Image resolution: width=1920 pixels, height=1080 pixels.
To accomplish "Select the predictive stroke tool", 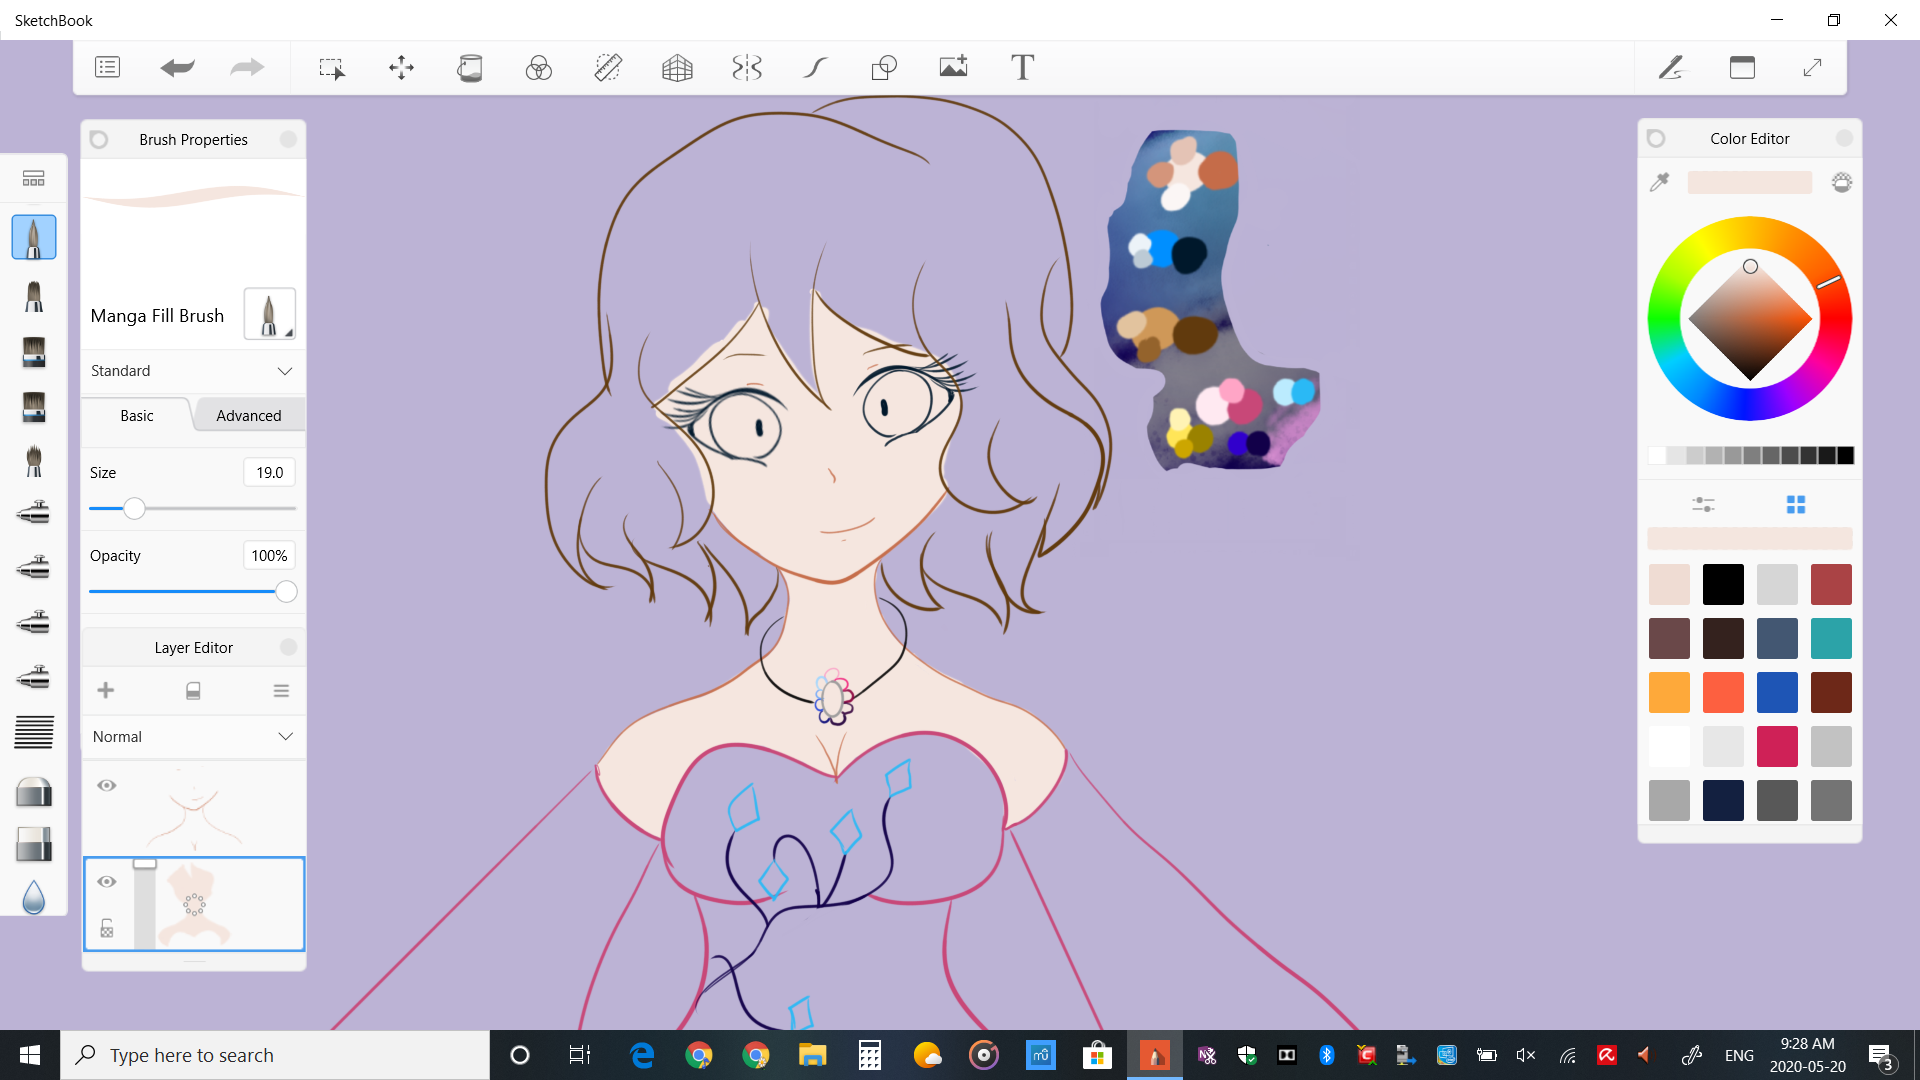I will 815,67.
